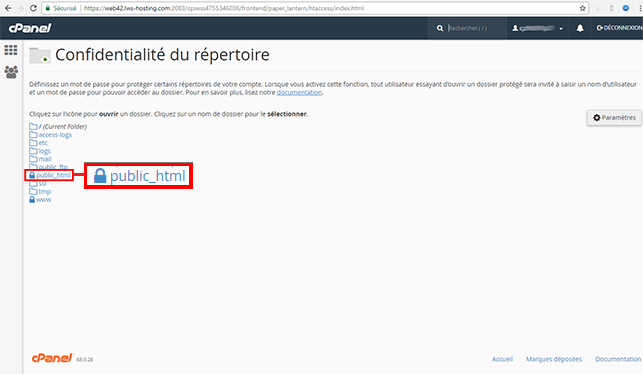Image resolution: width=643 pixels, height=374 pixels.
Task: Select the ssl folder name
Action: (x=42, y=183)
